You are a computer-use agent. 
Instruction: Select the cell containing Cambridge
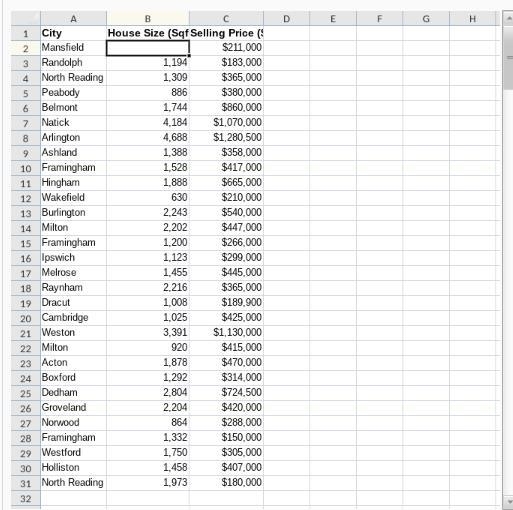pos(73,317)
